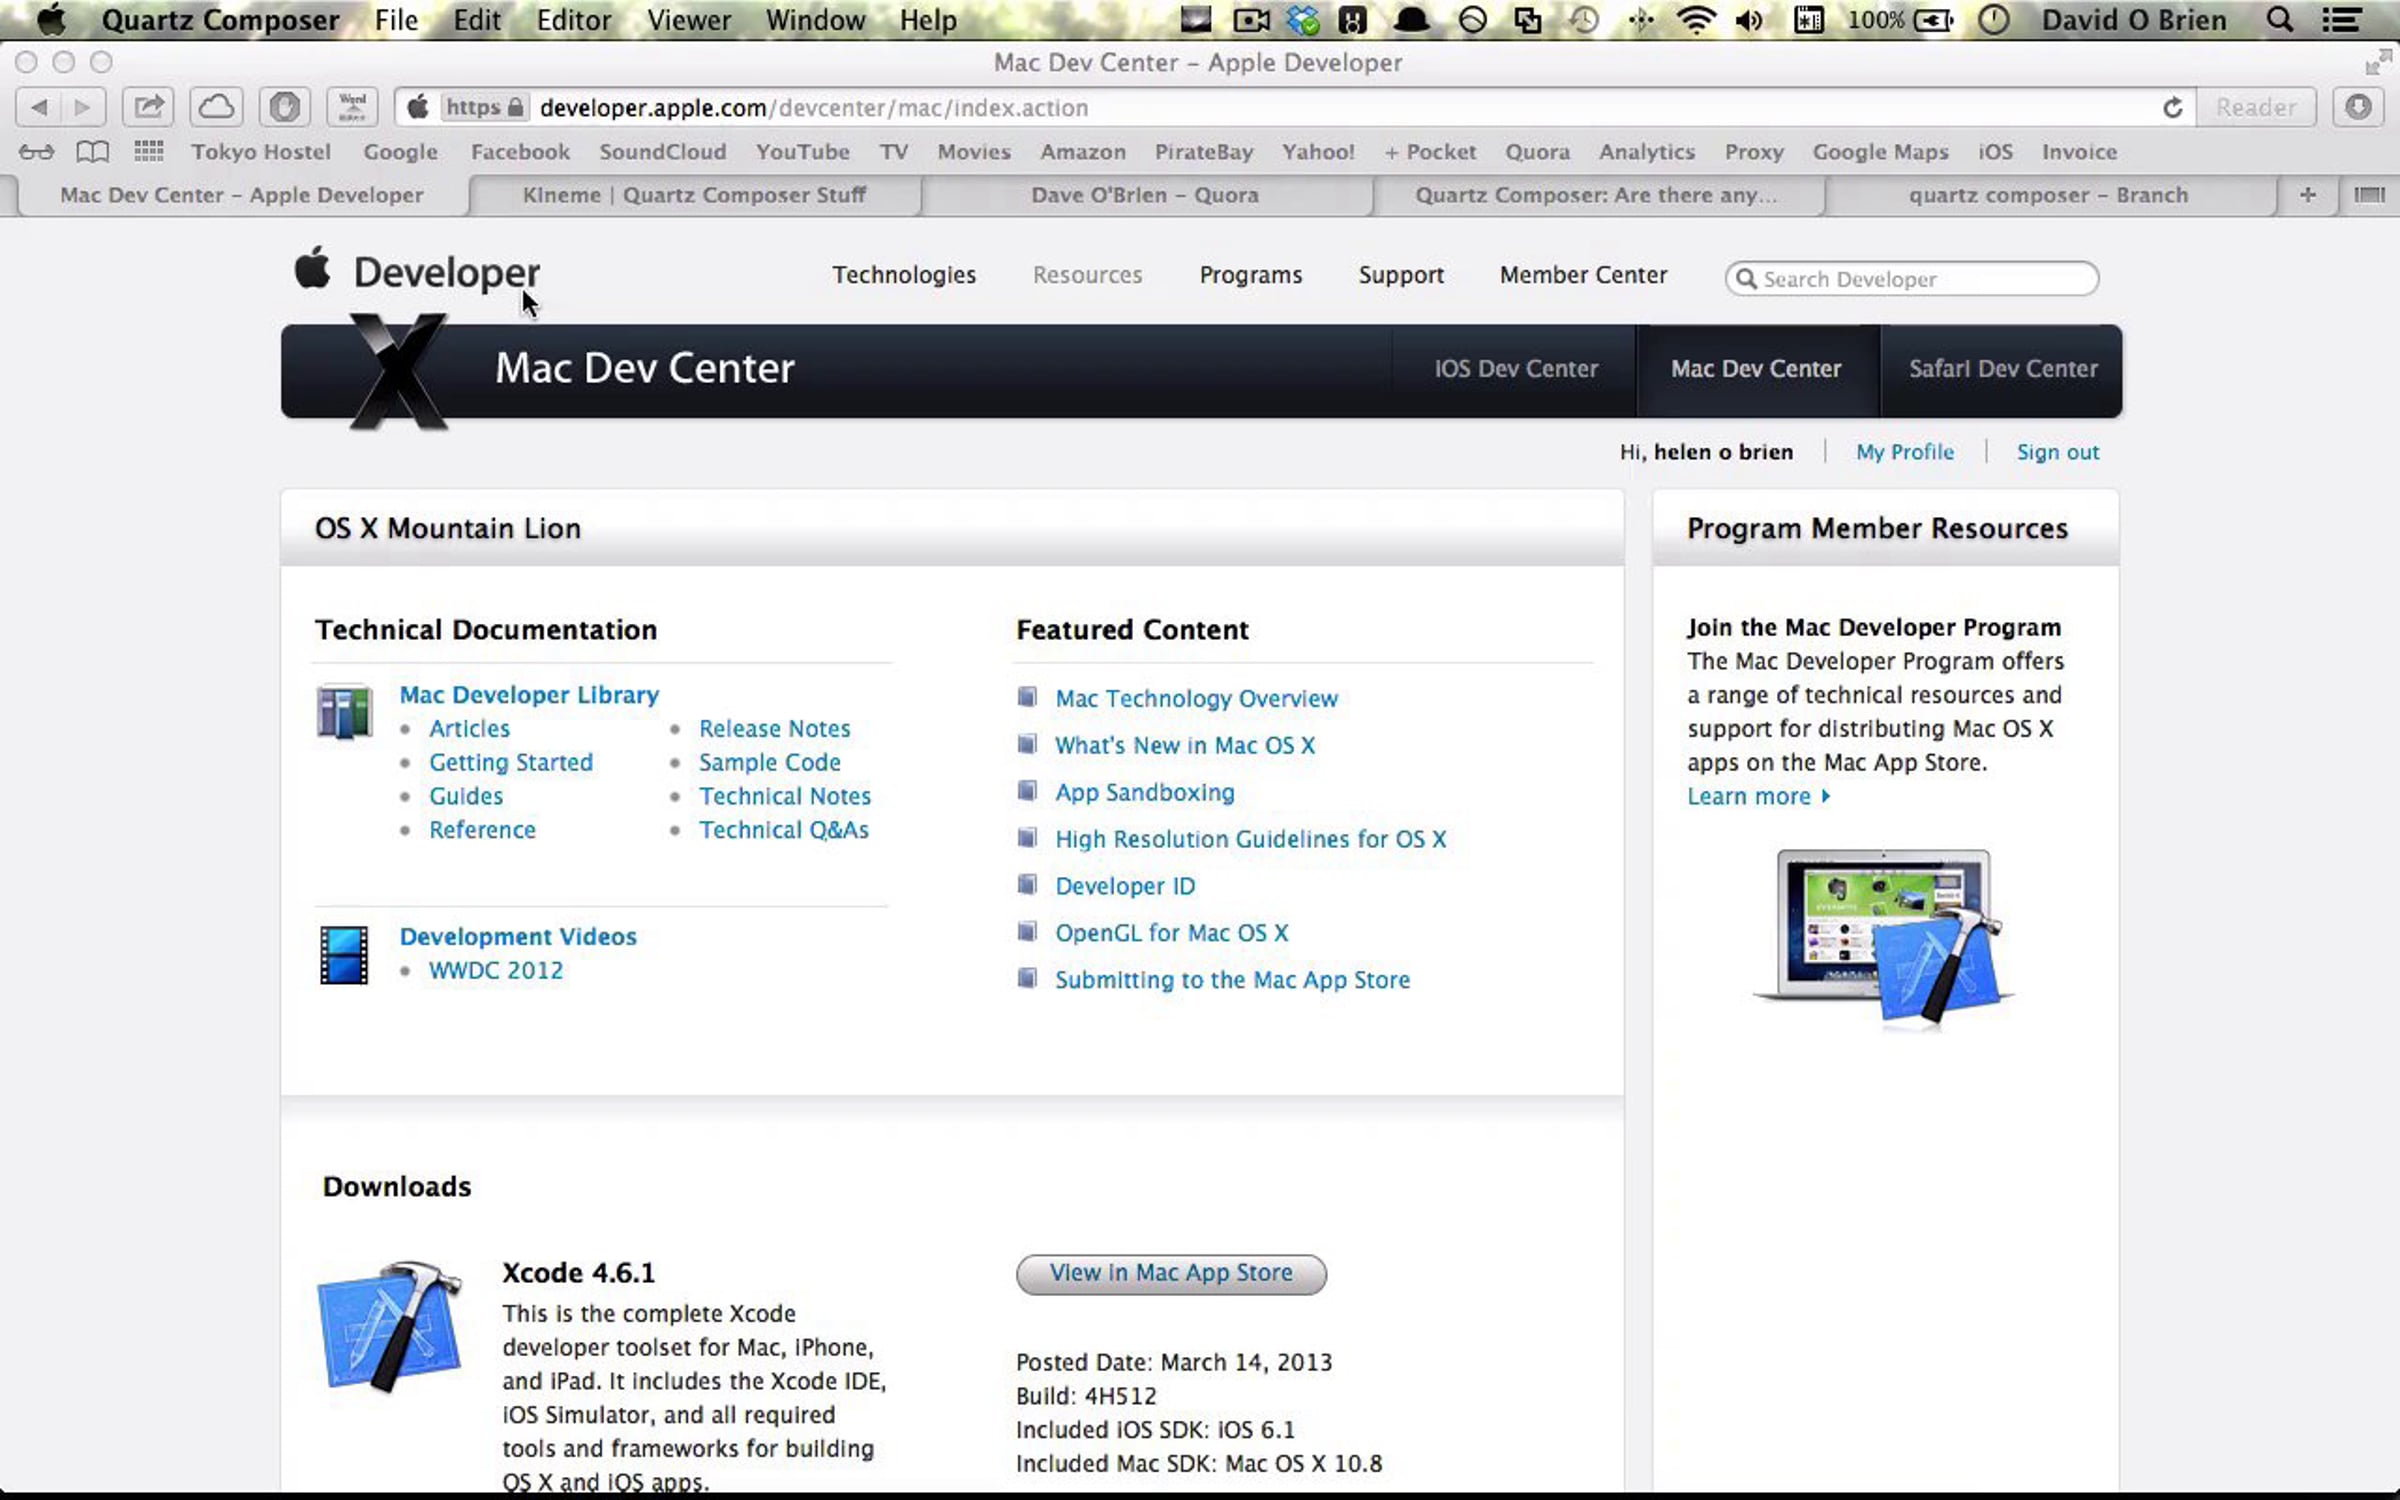Open the Google Maps bookmark
Screen dimensions: 2400x1500
click(x=1880, y=152)
